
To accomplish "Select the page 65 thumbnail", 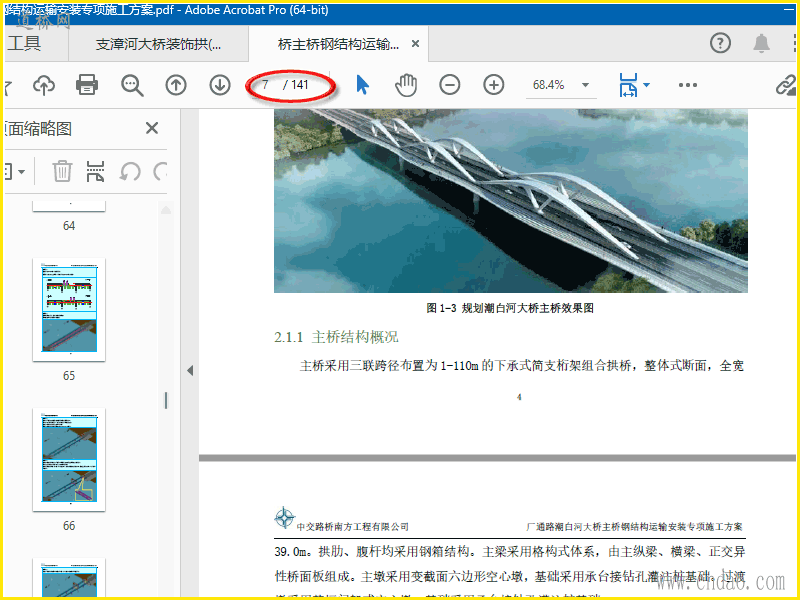I will pos(69,310).
